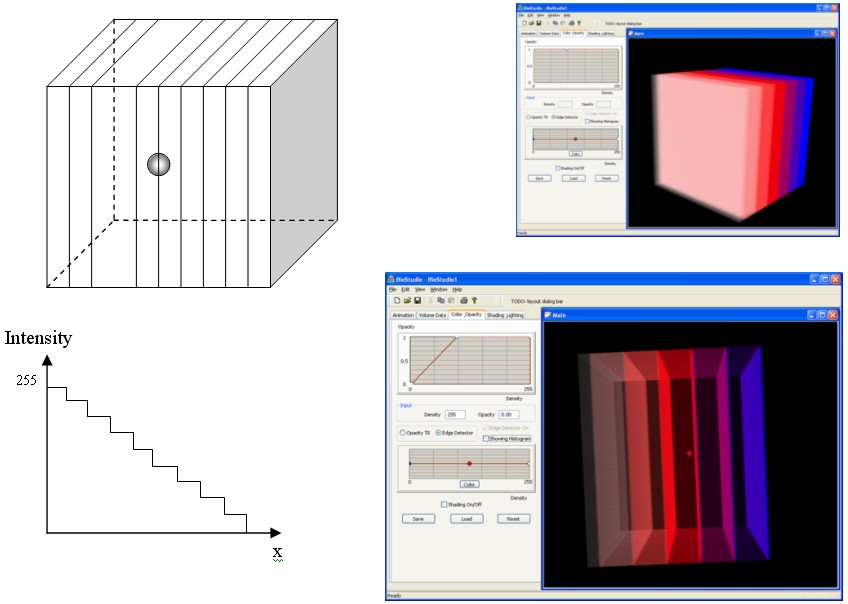The image size is (848, 604).
Task: Open Help menu in larger BioStudio window
Action: pos(458,290)
